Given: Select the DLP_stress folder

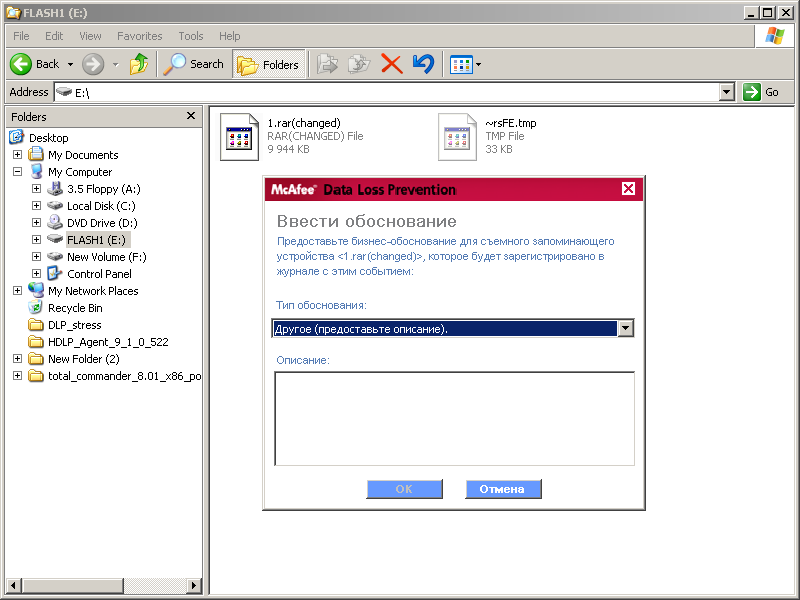Looking at the screenshot, I should click(74, 325).
